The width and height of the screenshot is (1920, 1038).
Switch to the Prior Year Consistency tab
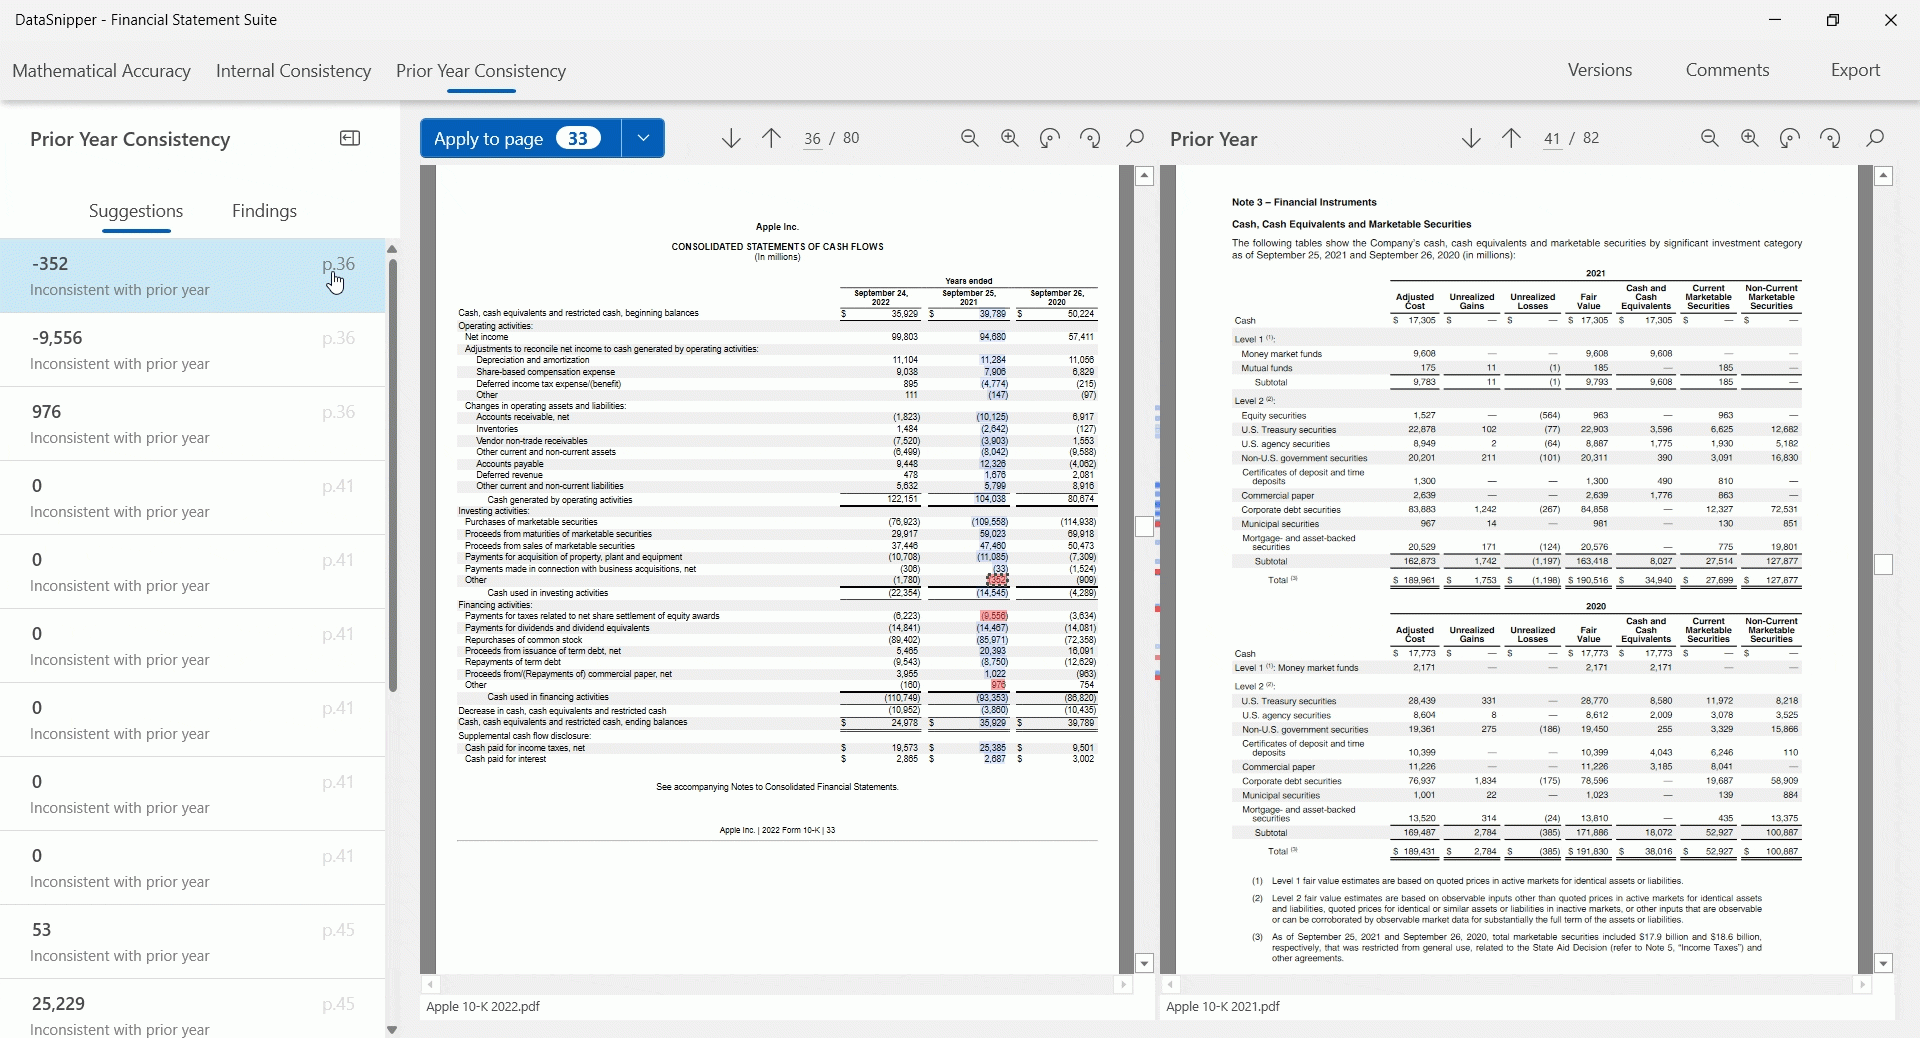click(481, 71)
